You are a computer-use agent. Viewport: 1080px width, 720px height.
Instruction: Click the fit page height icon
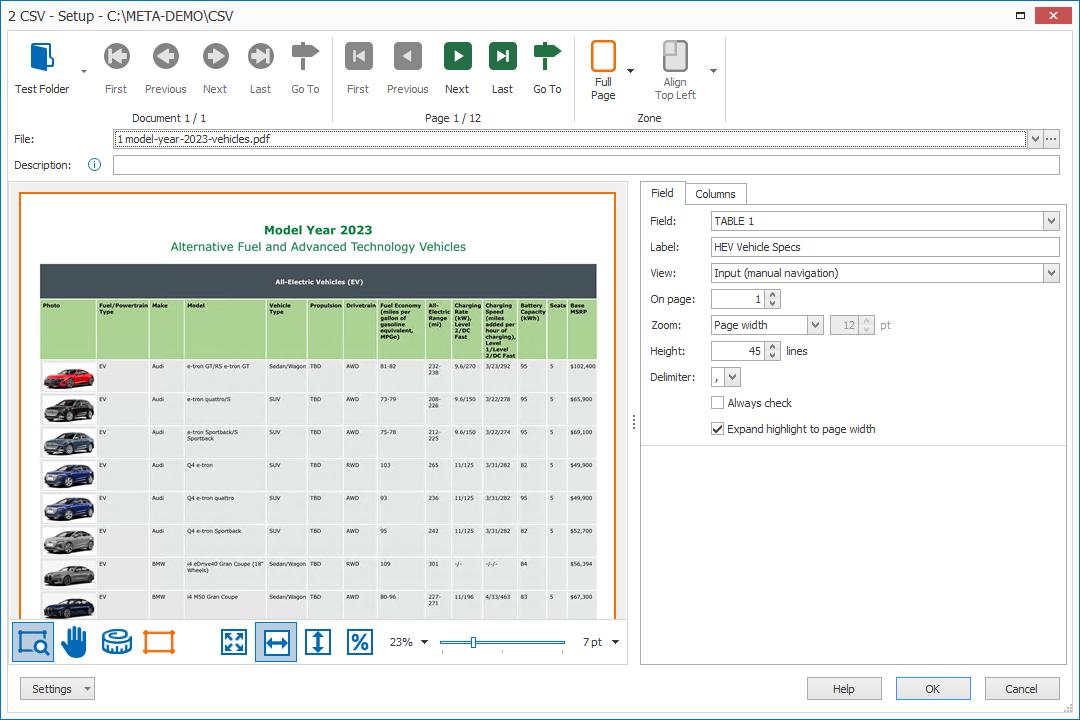[x=318, y=642]
